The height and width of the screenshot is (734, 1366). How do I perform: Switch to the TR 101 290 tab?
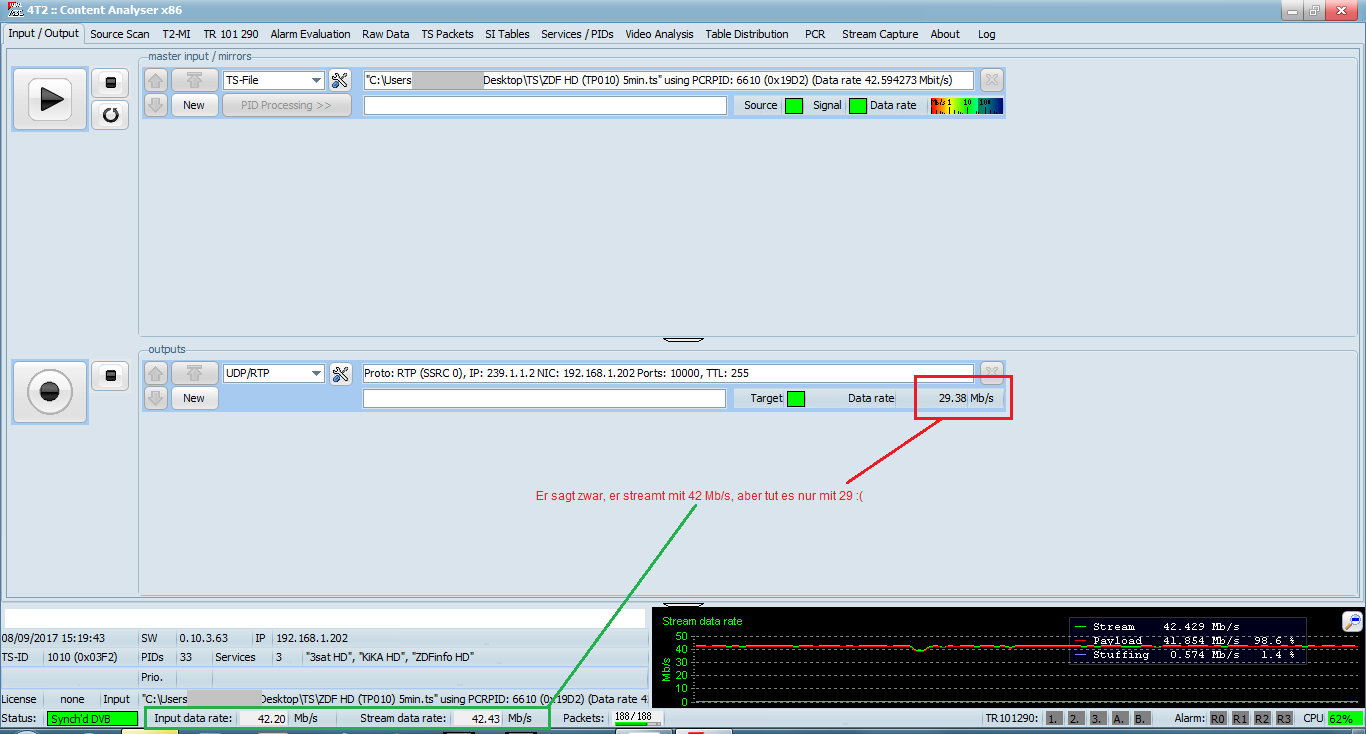tap(230, 34)
